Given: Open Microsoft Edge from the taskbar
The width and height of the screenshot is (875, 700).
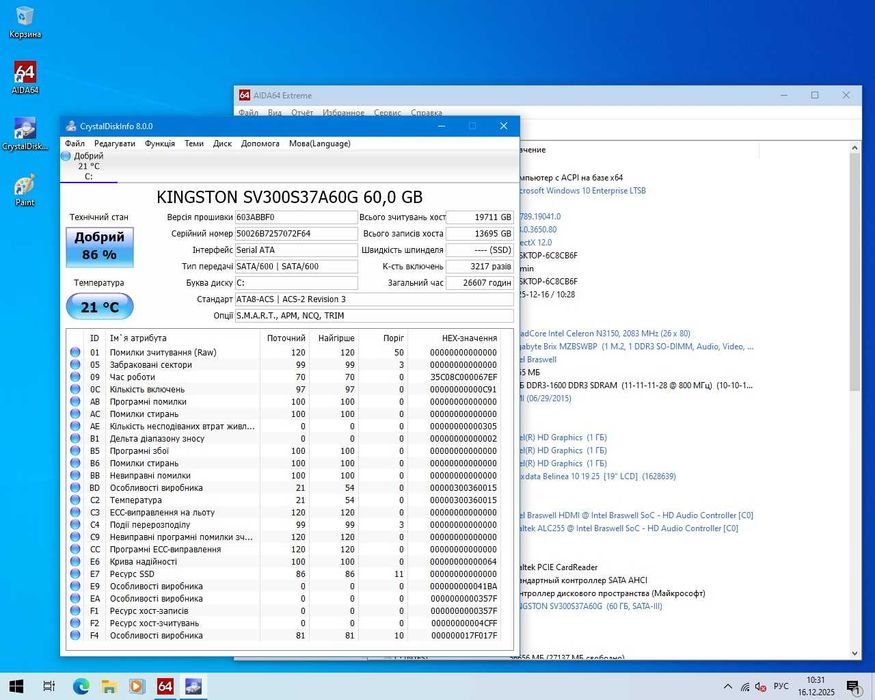Looking at the screenshot, I should [x=81, y=686].
